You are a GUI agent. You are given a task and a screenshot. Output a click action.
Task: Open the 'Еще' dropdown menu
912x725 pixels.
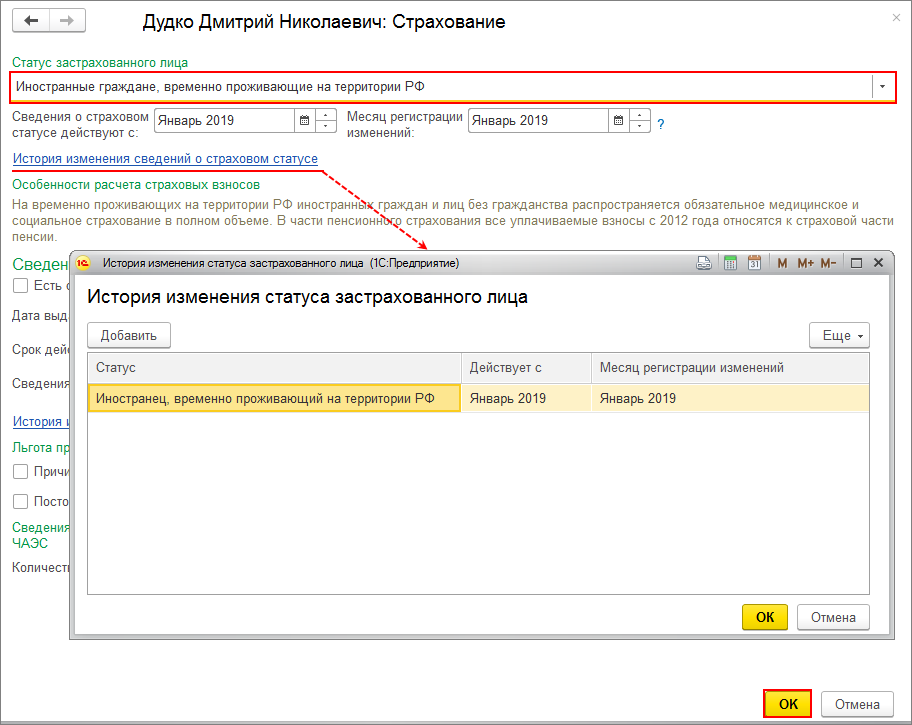point(838,335)
